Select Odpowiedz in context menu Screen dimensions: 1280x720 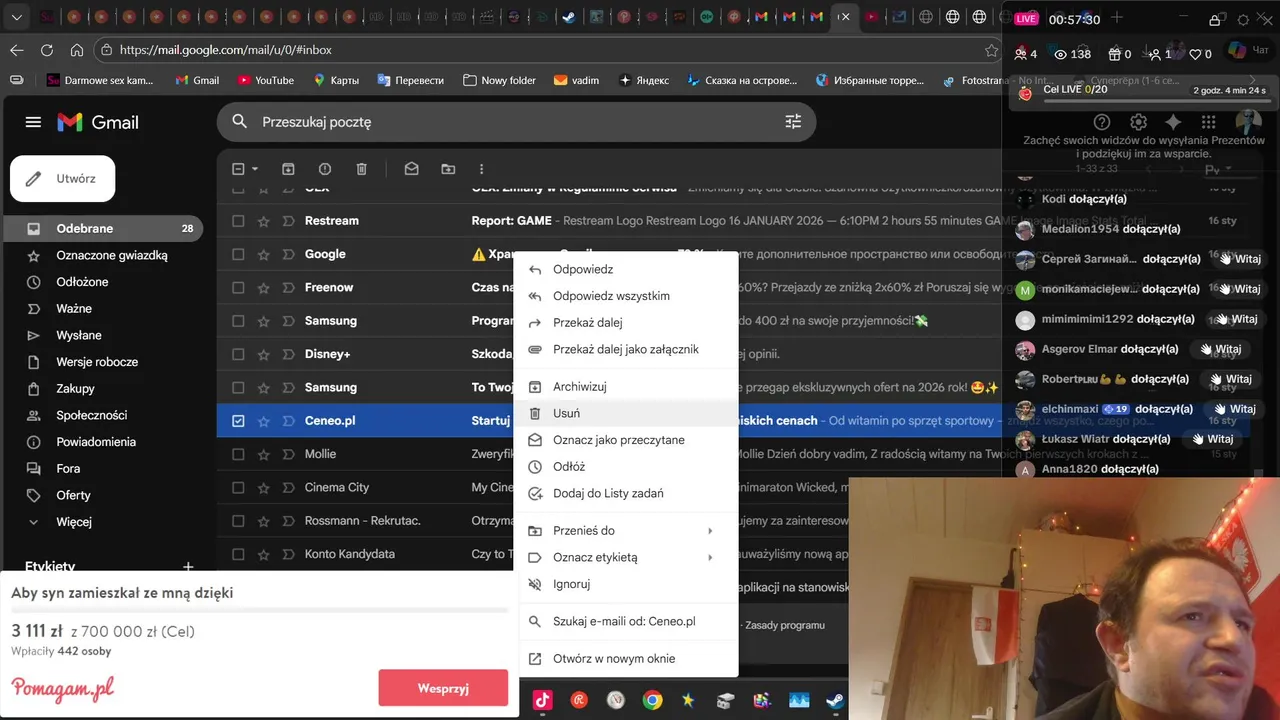(x=626, y=269)
